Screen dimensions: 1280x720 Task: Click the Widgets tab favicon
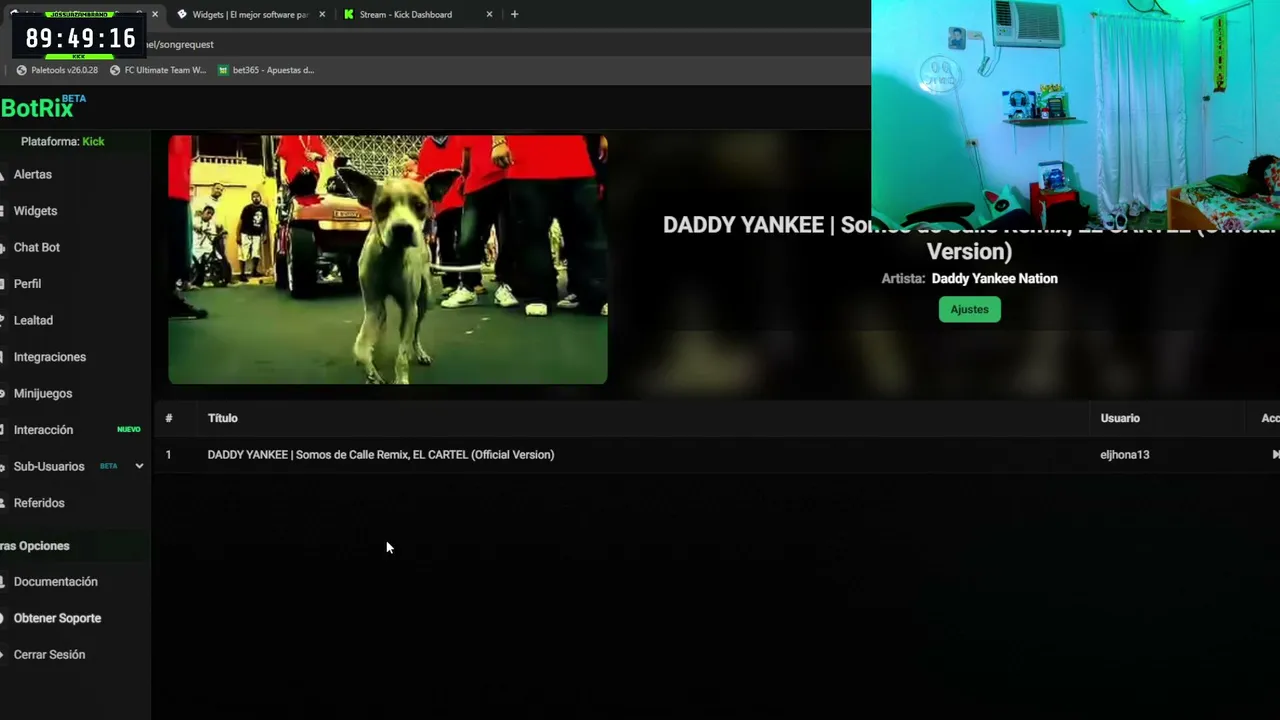(181, 14)
